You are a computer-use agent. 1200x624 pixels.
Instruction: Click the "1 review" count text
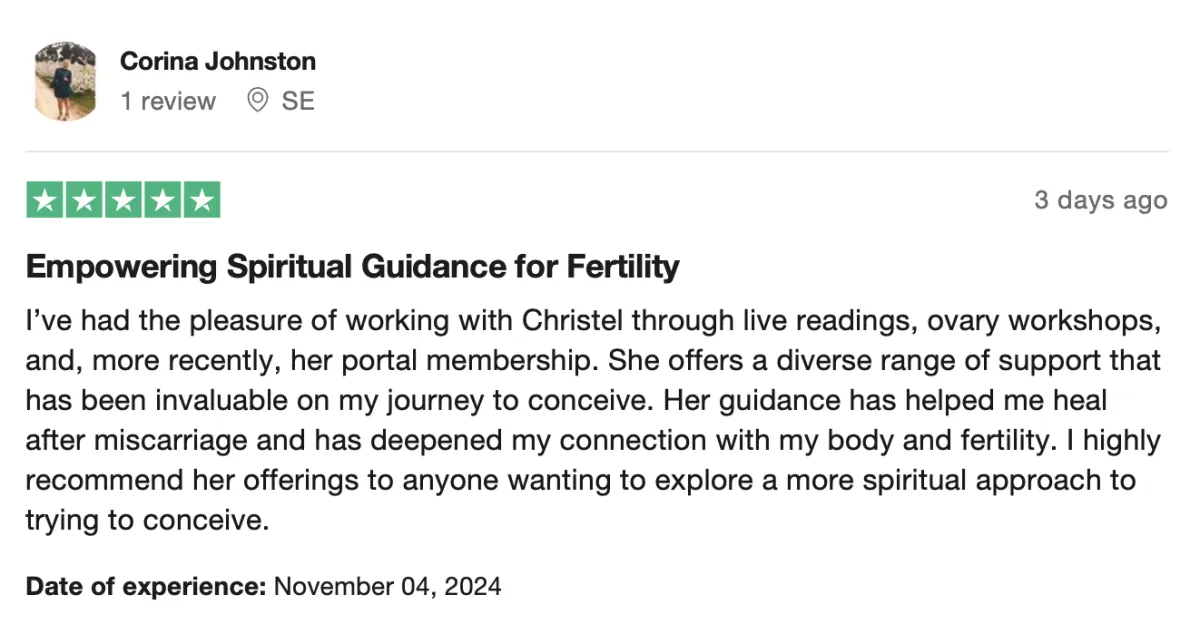tap(168, 101)
